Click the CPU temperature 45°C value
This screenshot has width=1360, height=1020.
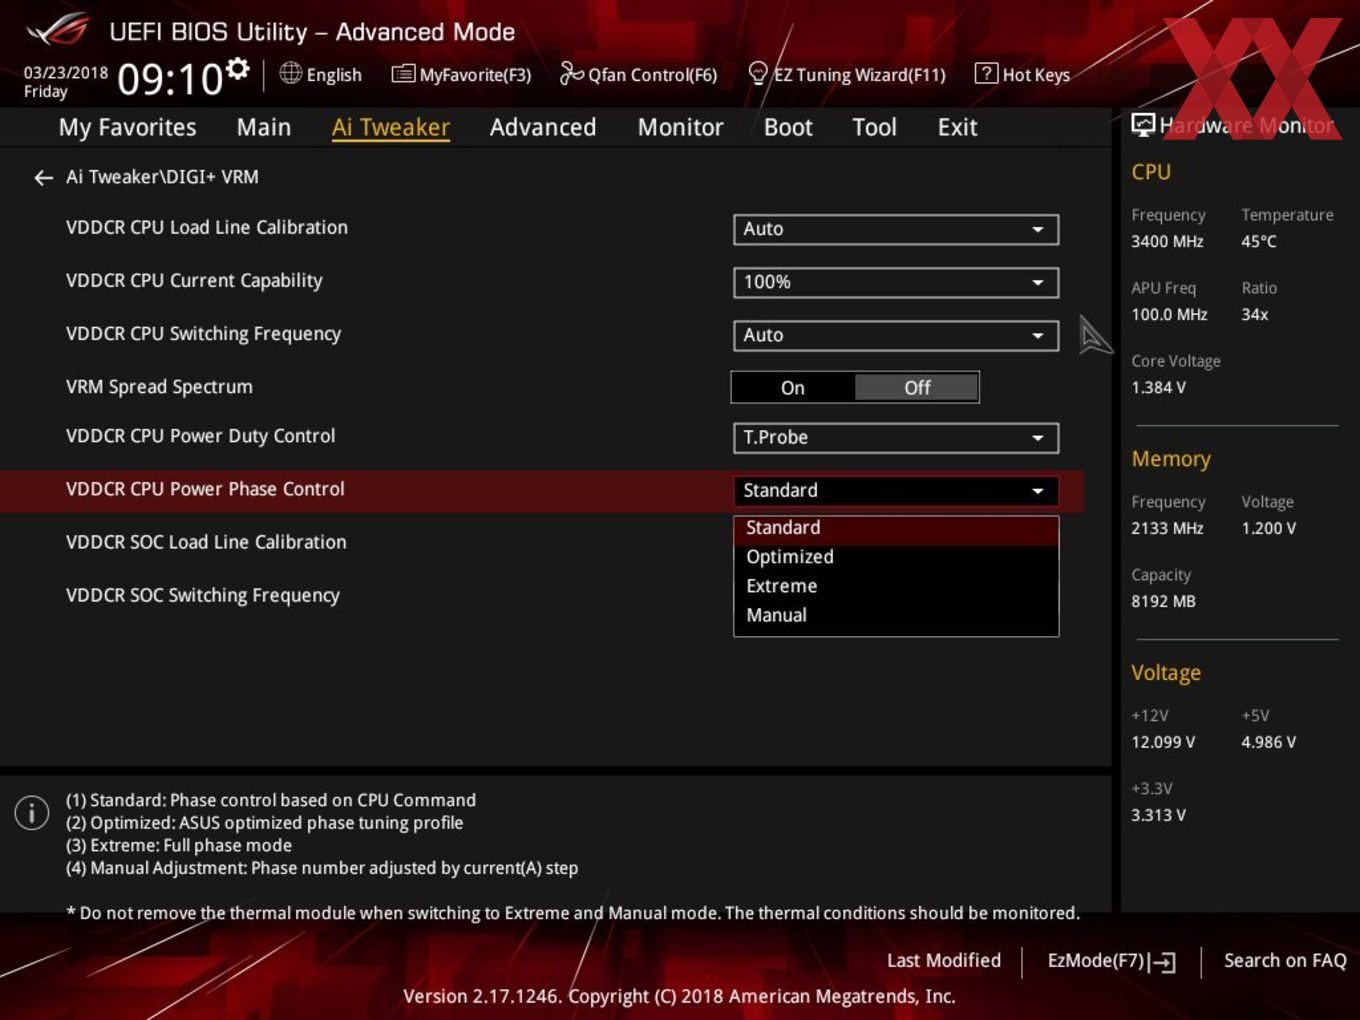point(1259,241)
